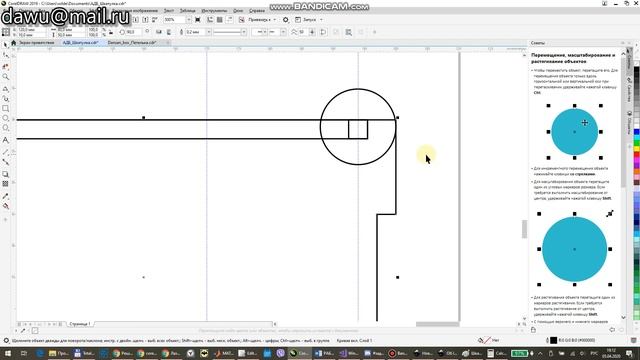Image resolution: width=640 pixels, height=360 pixels.
Task: Select the Artistic Media tool
Action: [x=5, y=98]
